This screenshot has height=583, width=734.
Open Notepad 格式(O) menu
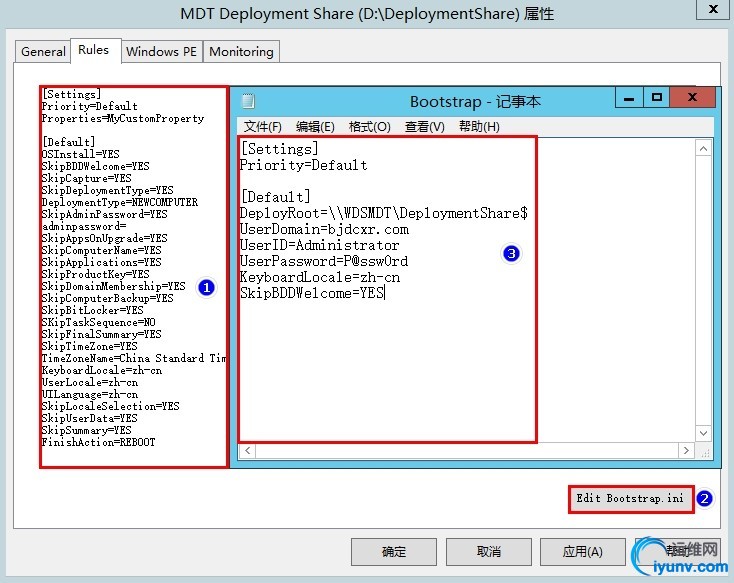coord(369,126)
